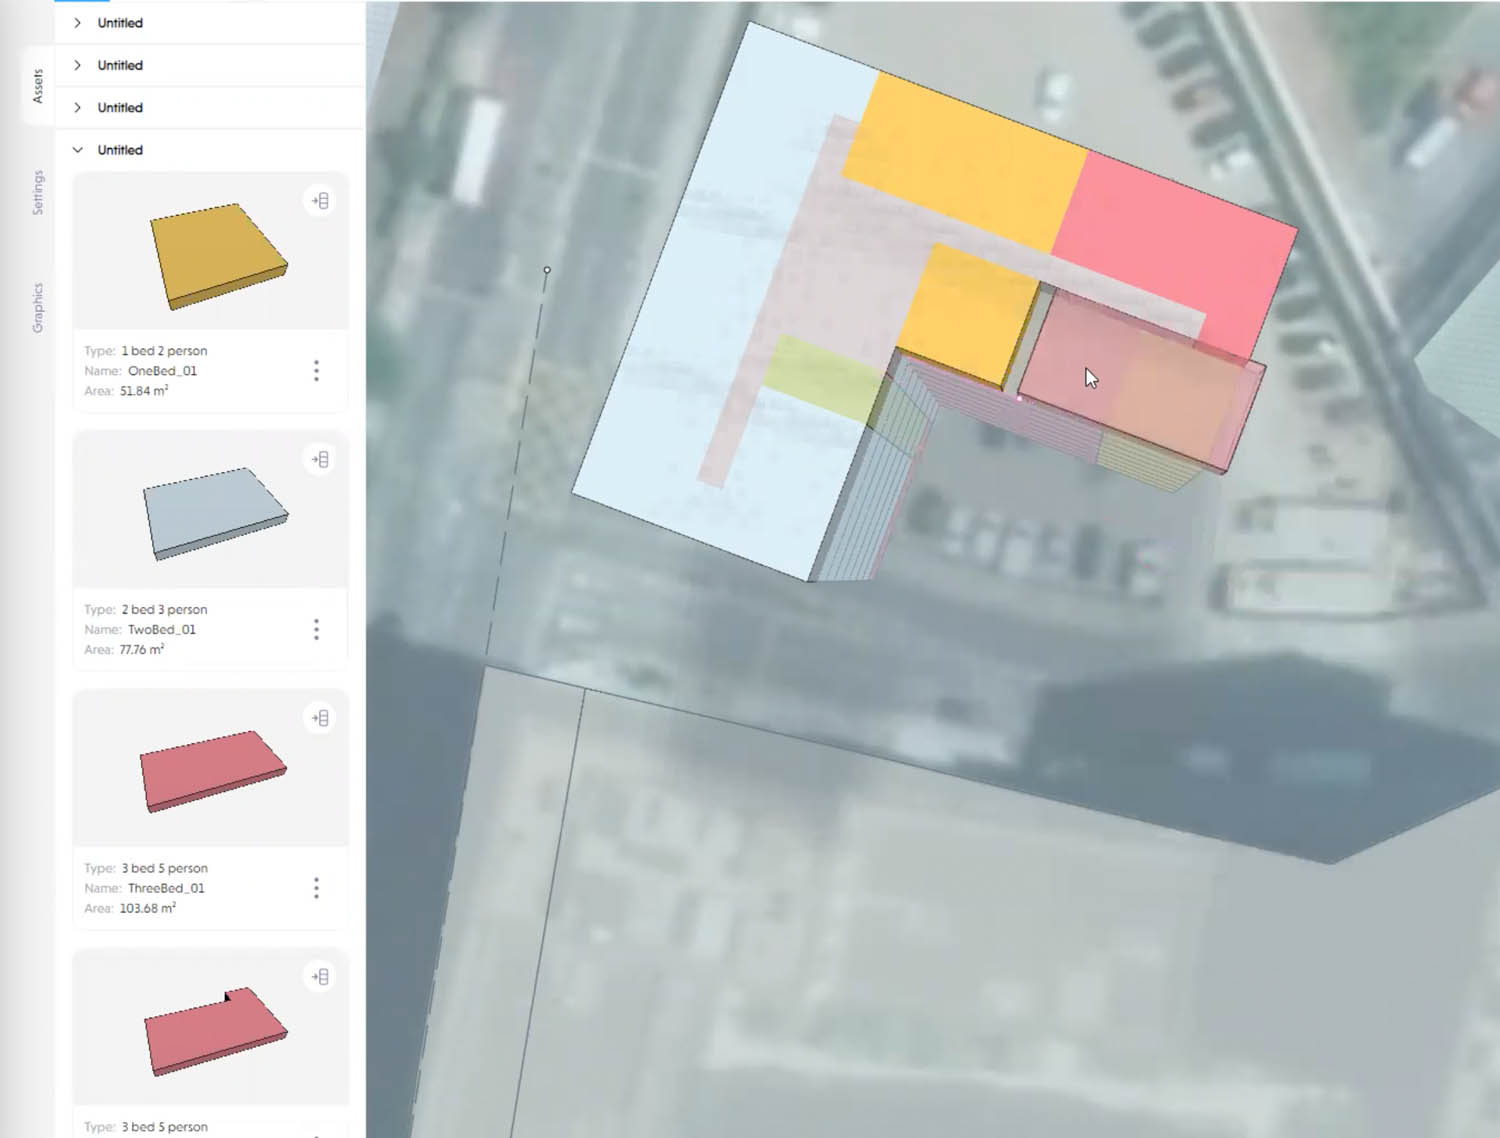
Task: Expand the topmost Untitled group
Action: point(78,23)
